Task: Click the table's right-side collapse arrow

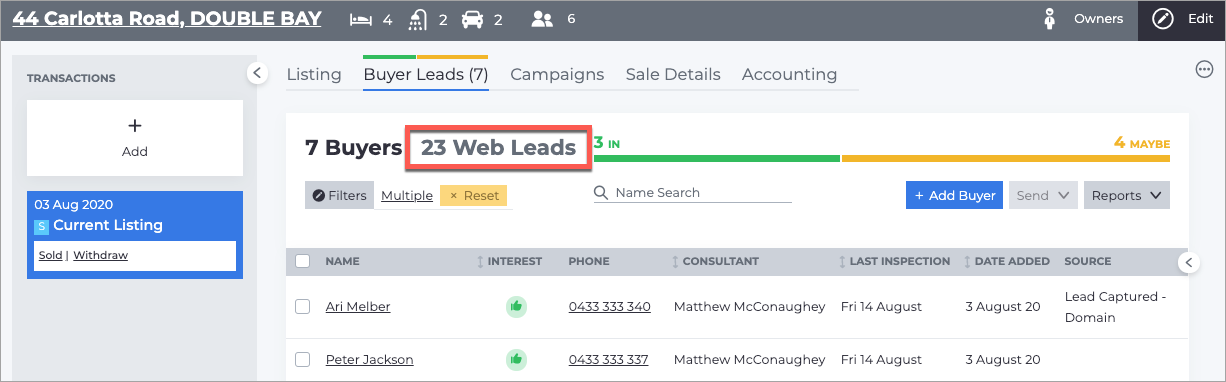Action: point(1188,262)
